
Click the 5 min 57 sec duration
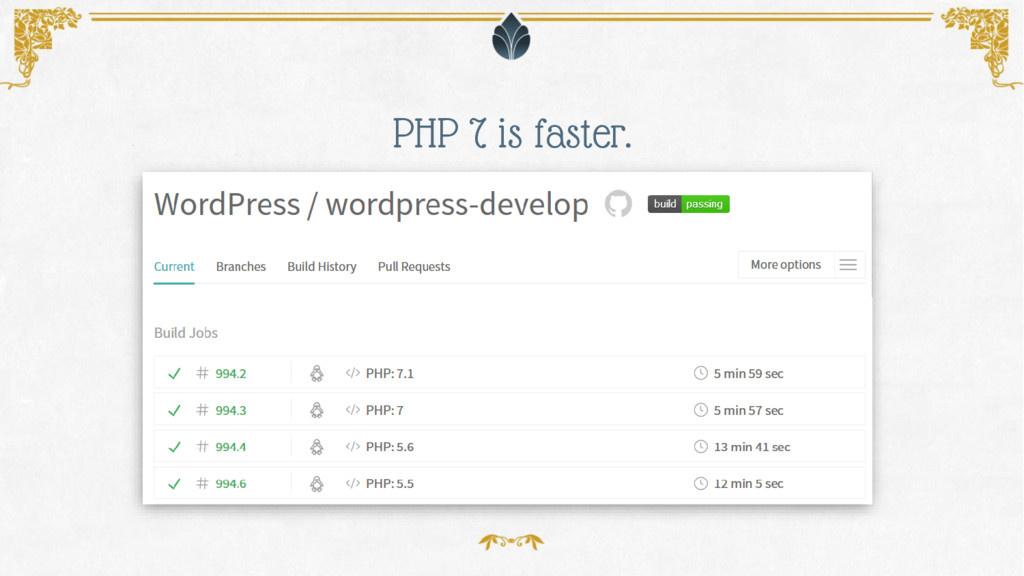click(x=748, y=410)
